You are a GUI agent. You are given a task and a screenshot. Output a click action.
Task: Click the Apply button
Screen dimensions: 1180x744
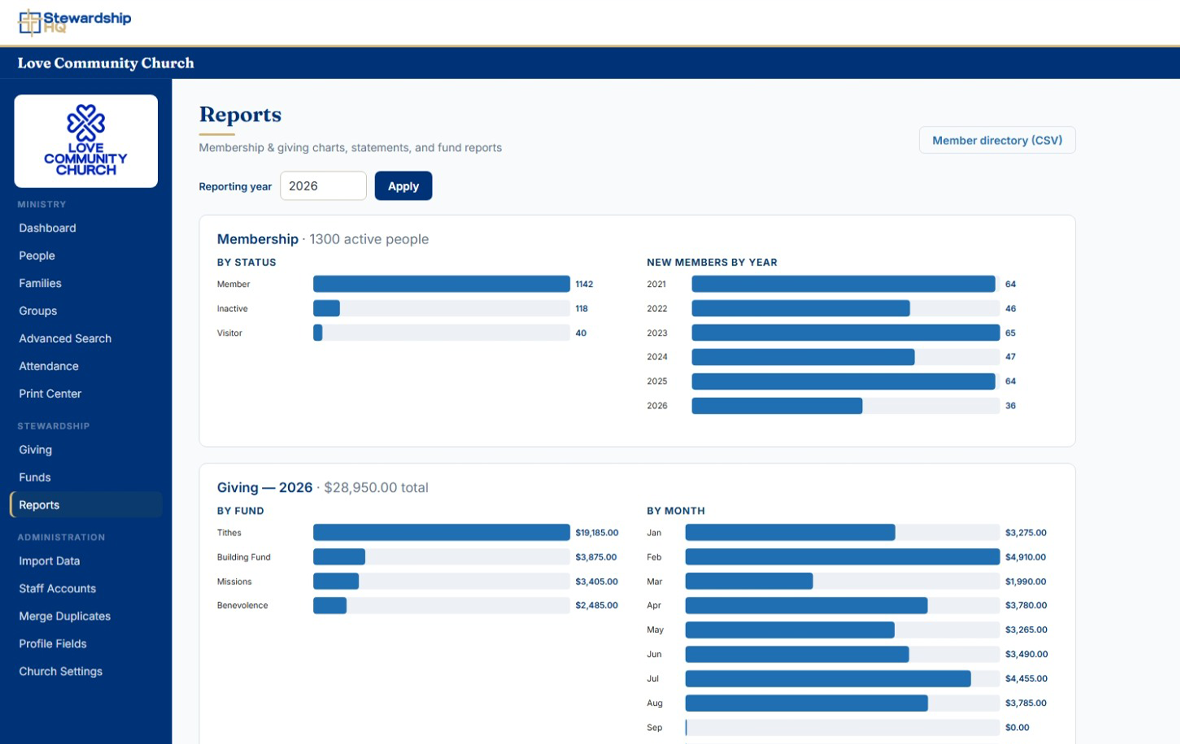pyautogui.click(x=403, y=186)
